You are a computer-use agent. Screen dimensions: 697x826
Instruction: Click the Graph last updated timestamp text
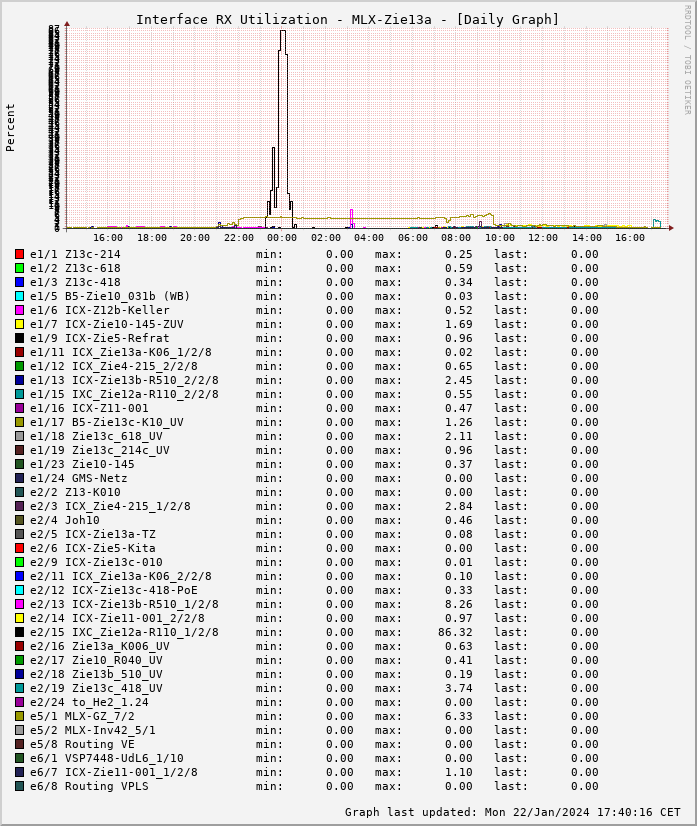512,812
